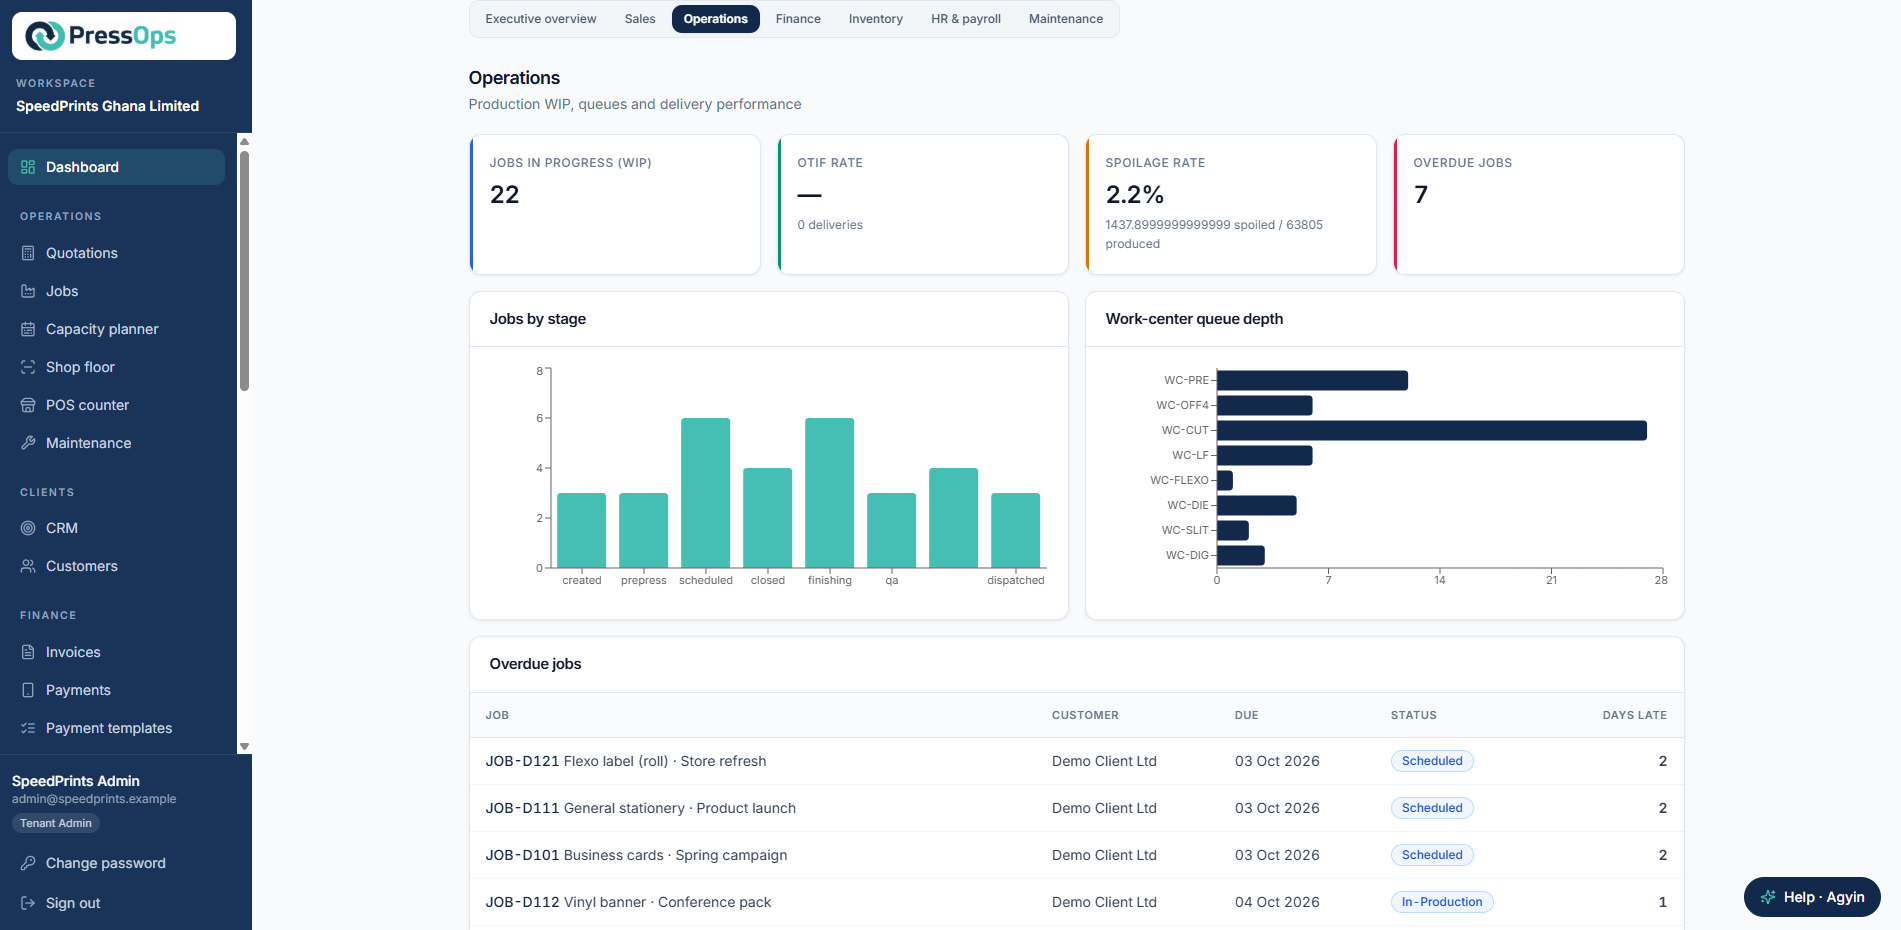Open the Inventory tab
This screenshot has height=930, width=1901.
tap(876, 19)
